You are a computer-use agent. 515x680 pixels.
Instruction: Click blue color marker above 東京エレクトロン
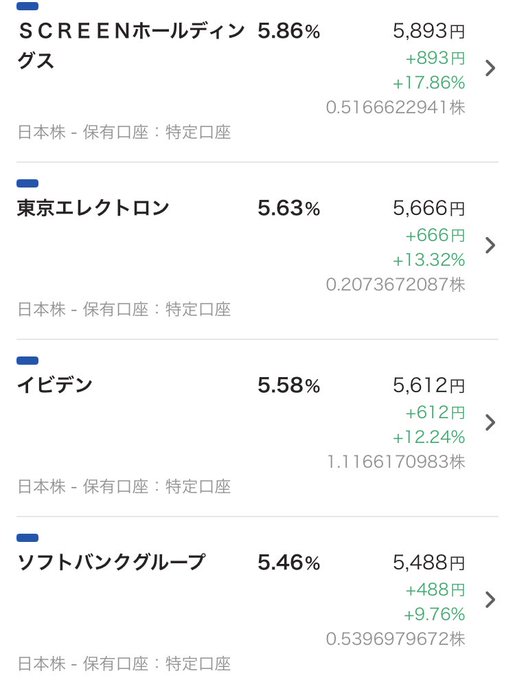pos(27,183)
